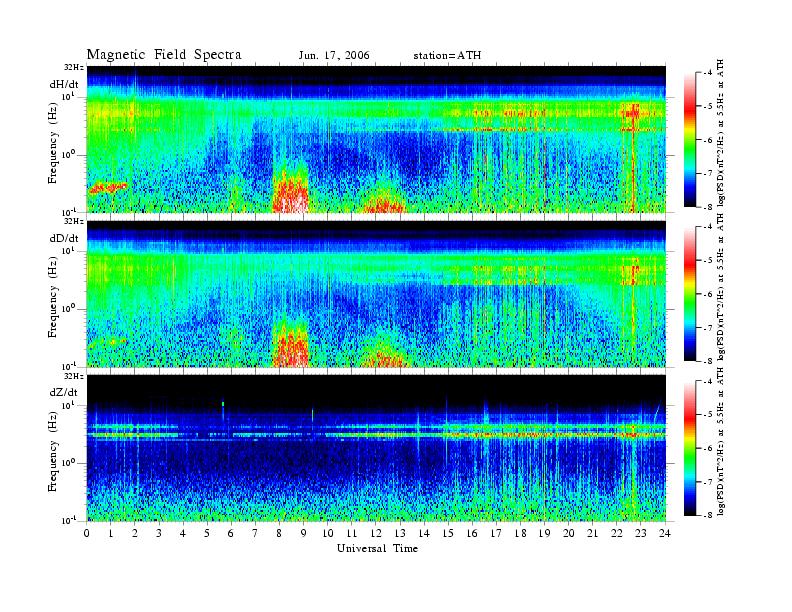This screenshot has height=612, width=792.
Task: Click the "station=ATH" label
Action: [x=447, y=56]
